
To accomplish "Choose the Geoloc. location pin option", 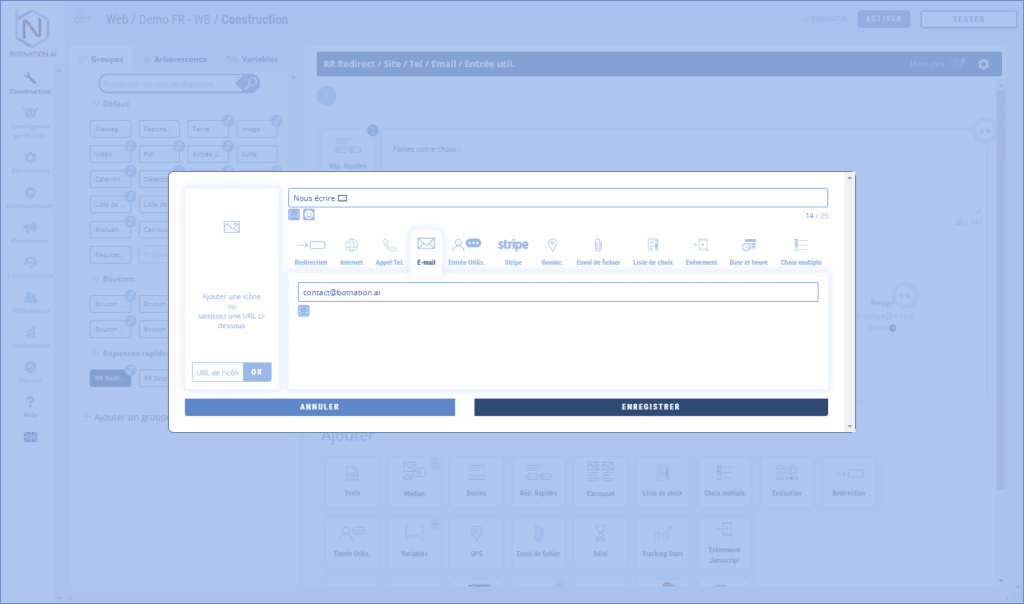I will tap(552, 250).
